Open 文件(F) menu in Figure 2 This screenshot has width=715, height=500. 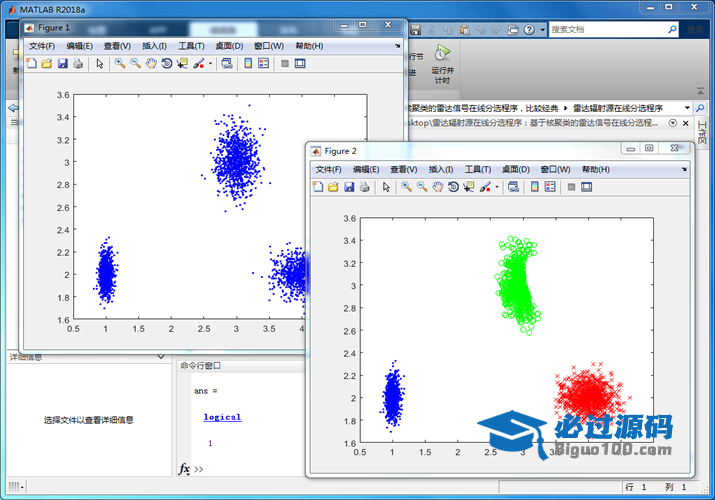[329, 170]
